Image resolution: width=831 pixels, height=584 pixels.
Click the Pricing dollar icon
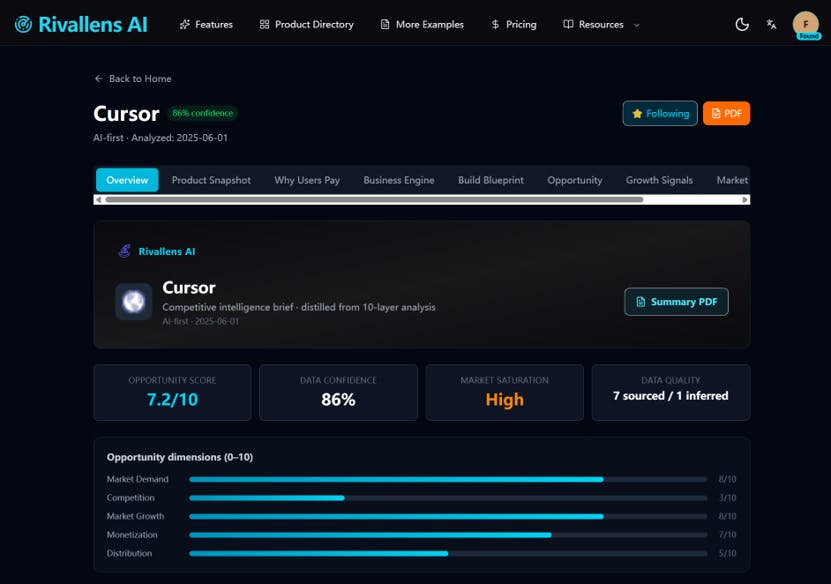(x=495, y=24)
